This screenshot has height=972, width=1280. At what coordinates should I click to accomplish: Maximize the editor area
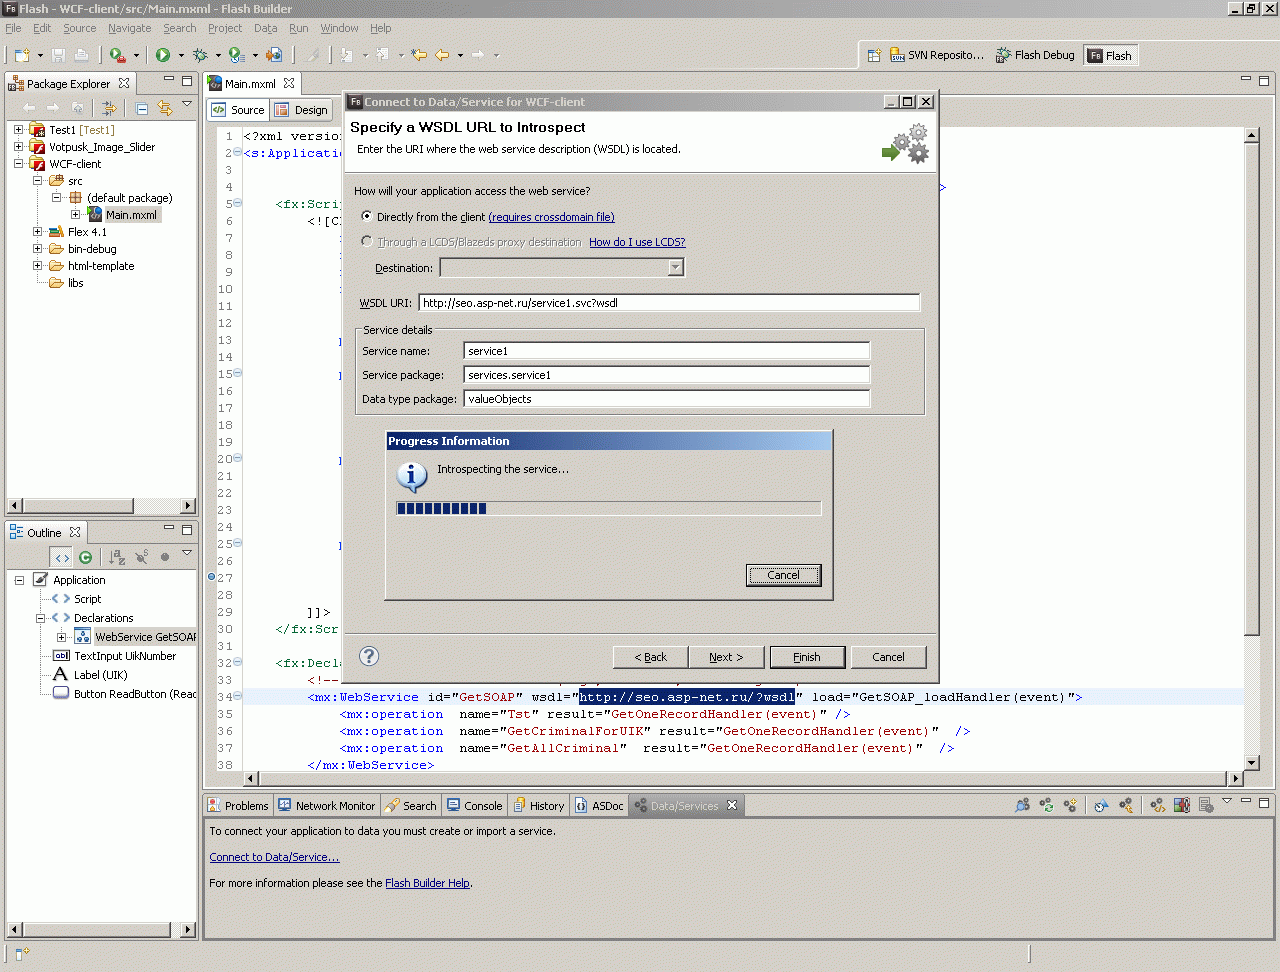tap(1264, 80)
